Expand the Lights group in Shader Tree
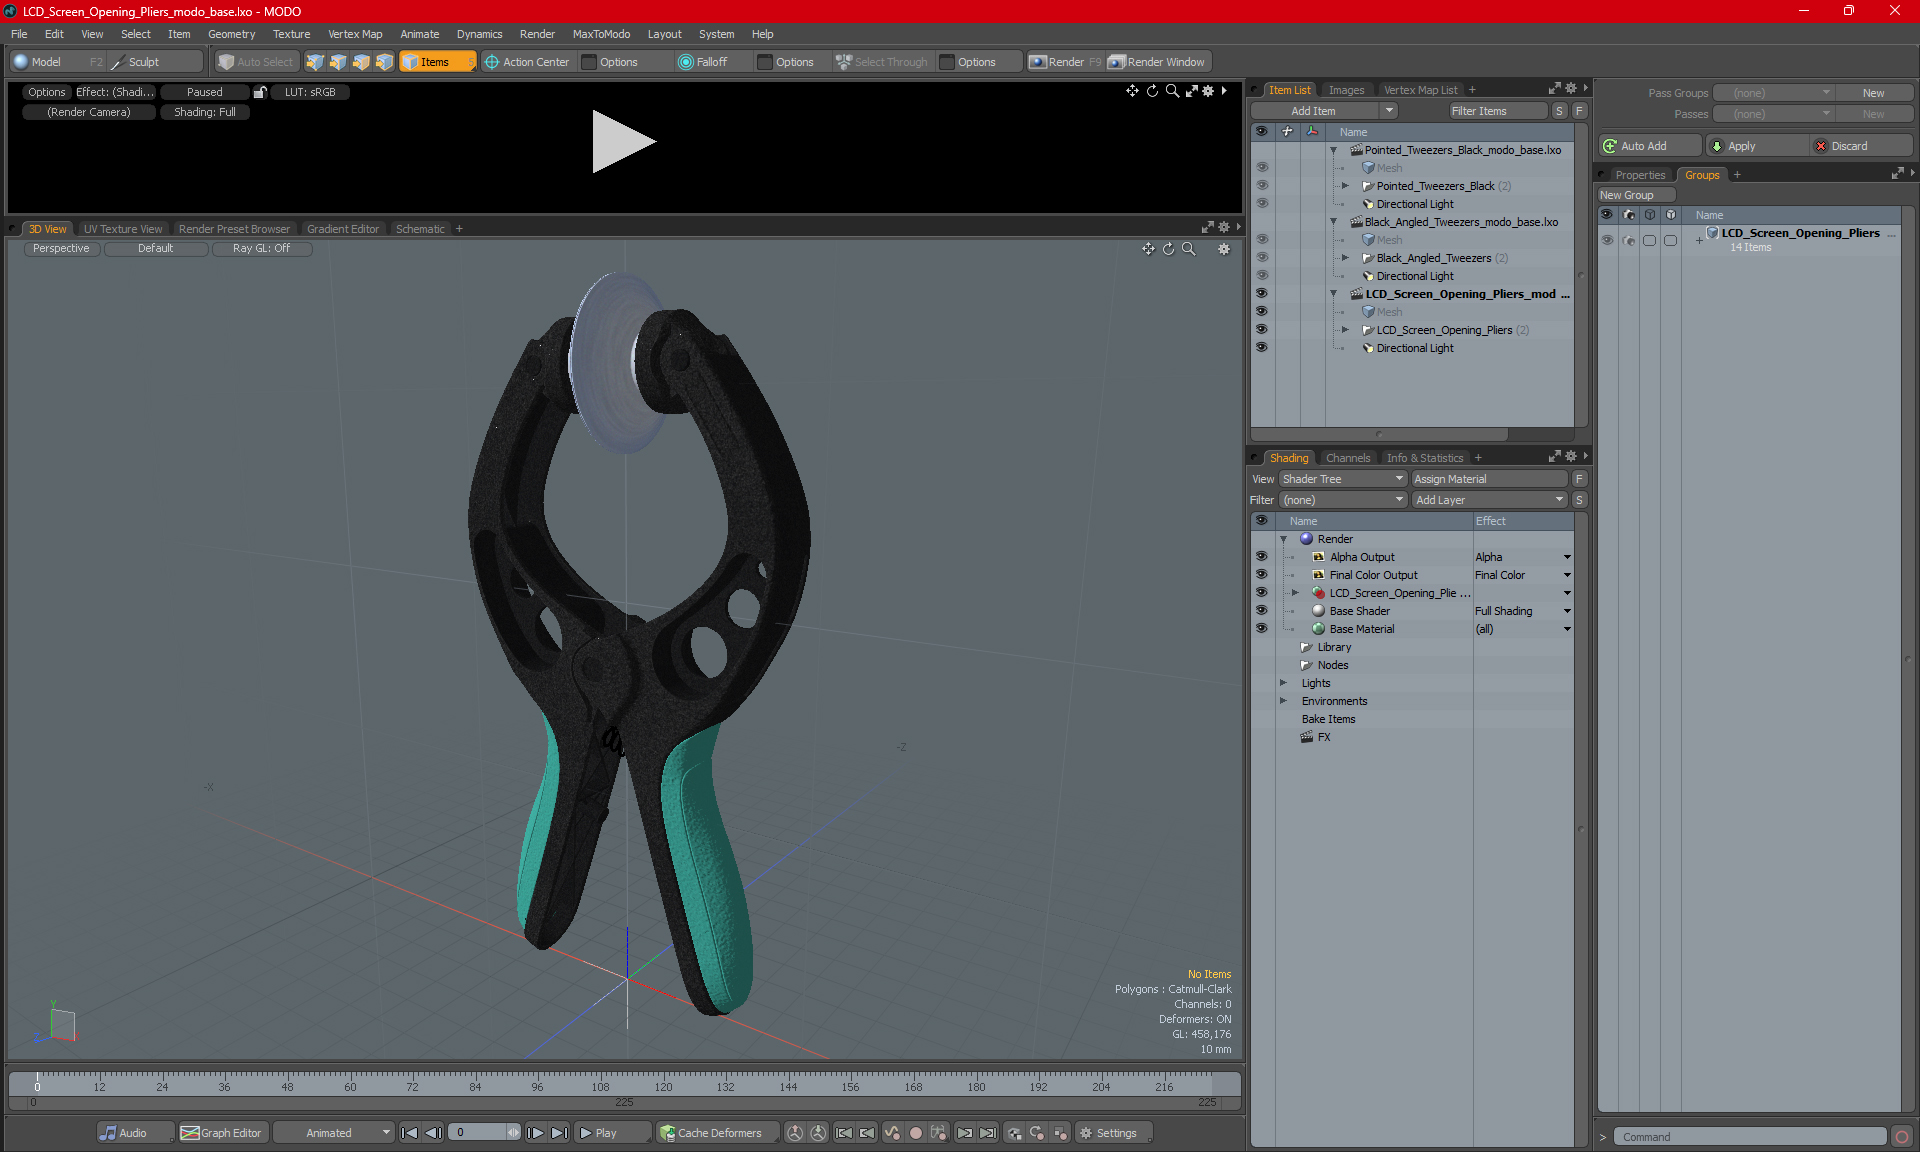Viewport: 1920px width, 1152px height. [1284, 683]
